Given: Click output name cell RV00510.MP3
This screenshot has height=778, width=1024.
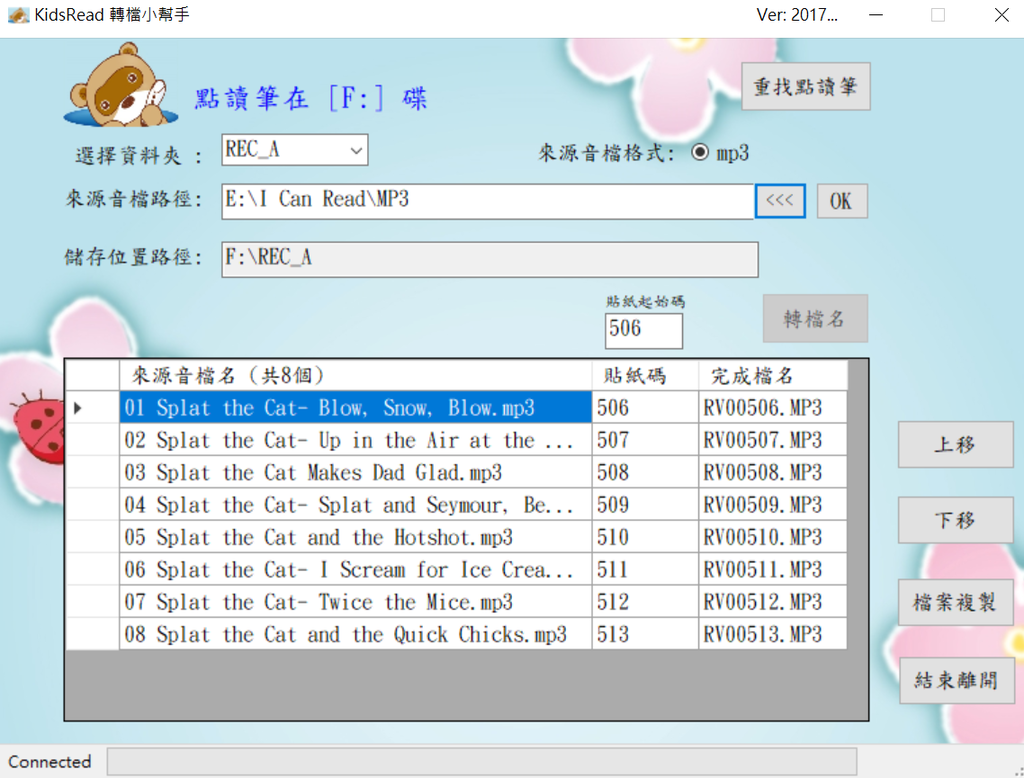Looking at the screenshot, I should click(x=773, y=537).
